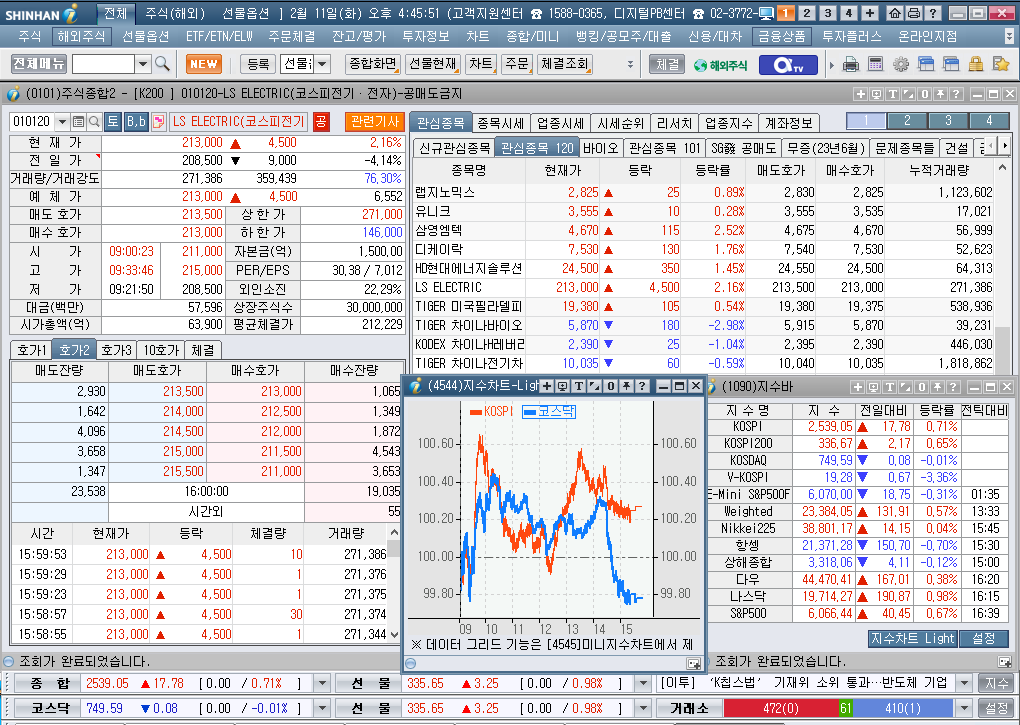Select group button 3 in 주식종합2 window
Screen dimensions: 1020x725
coord(948,121)
